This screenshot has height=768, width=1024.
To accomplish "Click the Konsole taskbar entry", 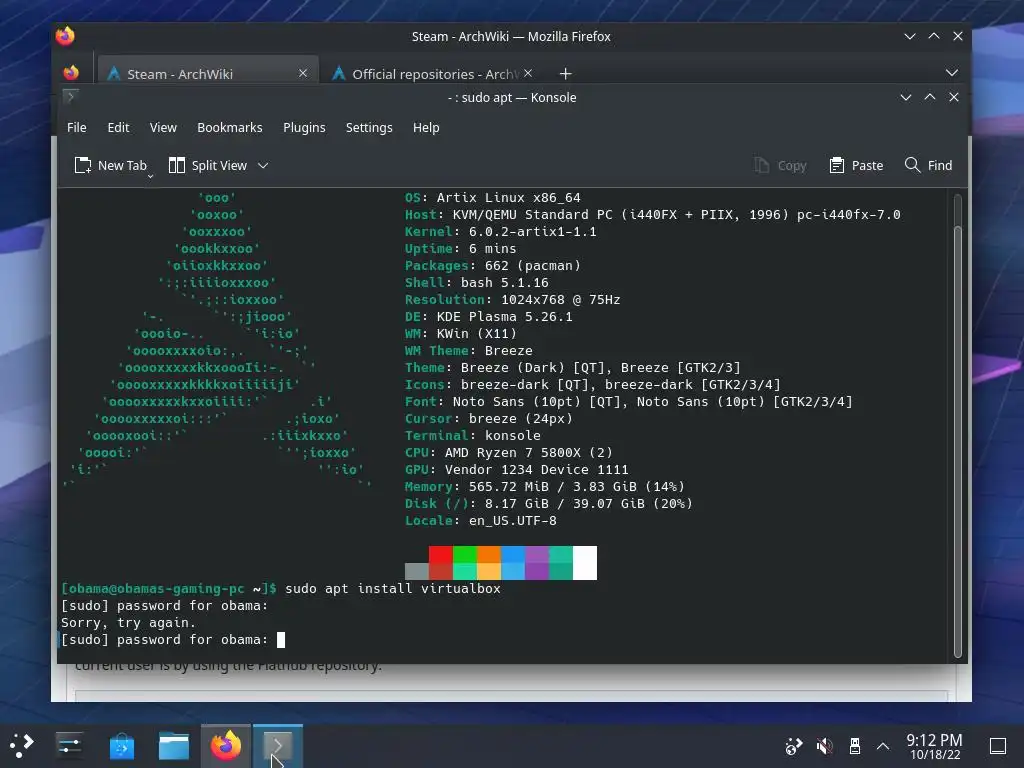I will point(278,746).
